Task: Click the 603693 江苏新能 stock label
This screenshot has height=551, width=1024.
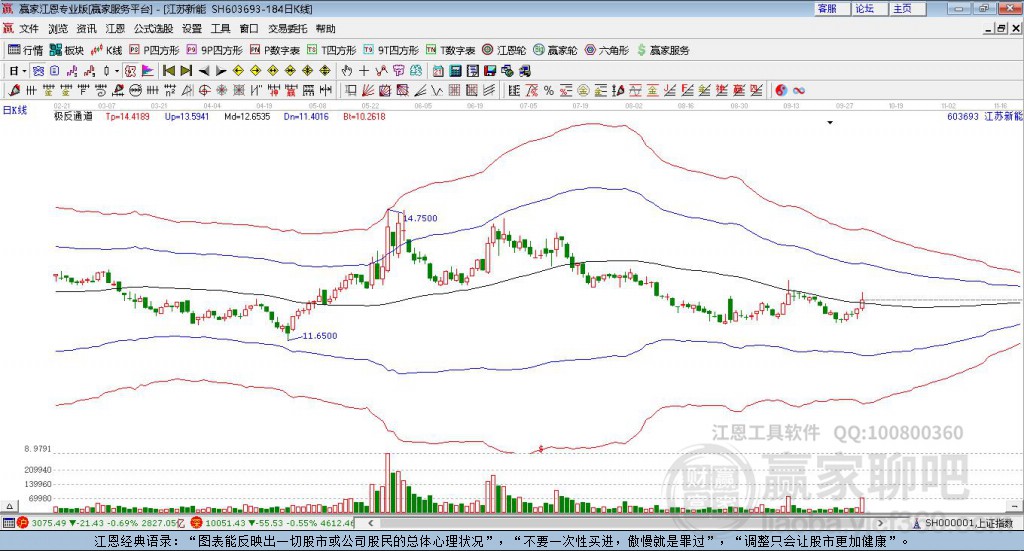Action: (984, 116)
